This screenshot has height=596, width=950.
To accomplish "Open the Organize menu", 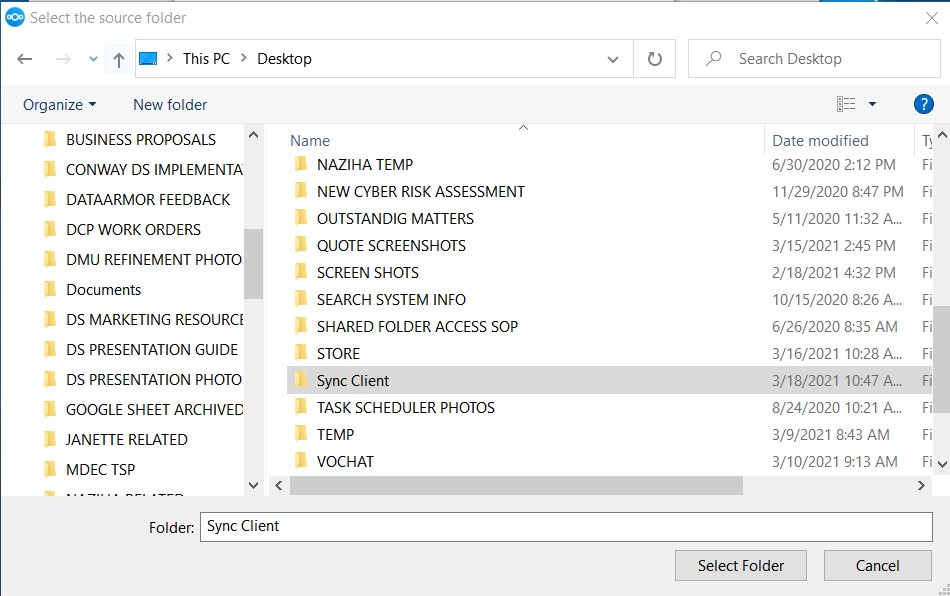I will tap(60, 104).
